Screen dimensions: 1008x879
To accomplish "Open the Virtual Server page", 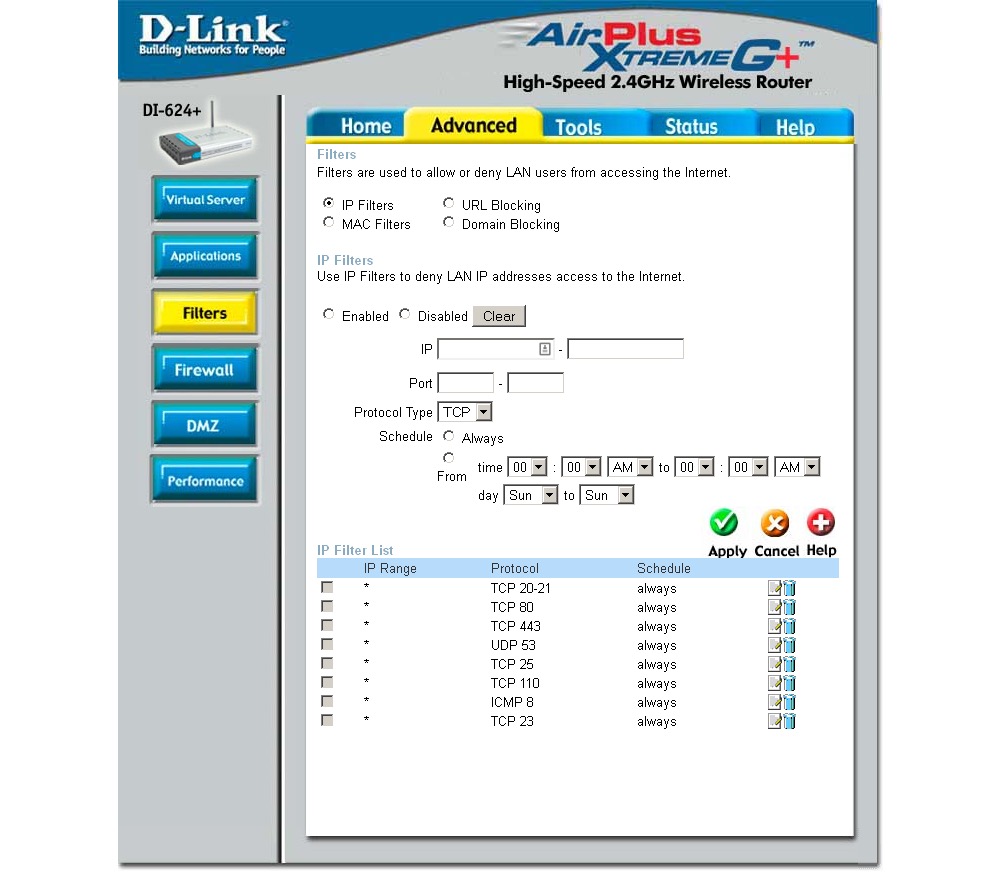I will [206, 199].
